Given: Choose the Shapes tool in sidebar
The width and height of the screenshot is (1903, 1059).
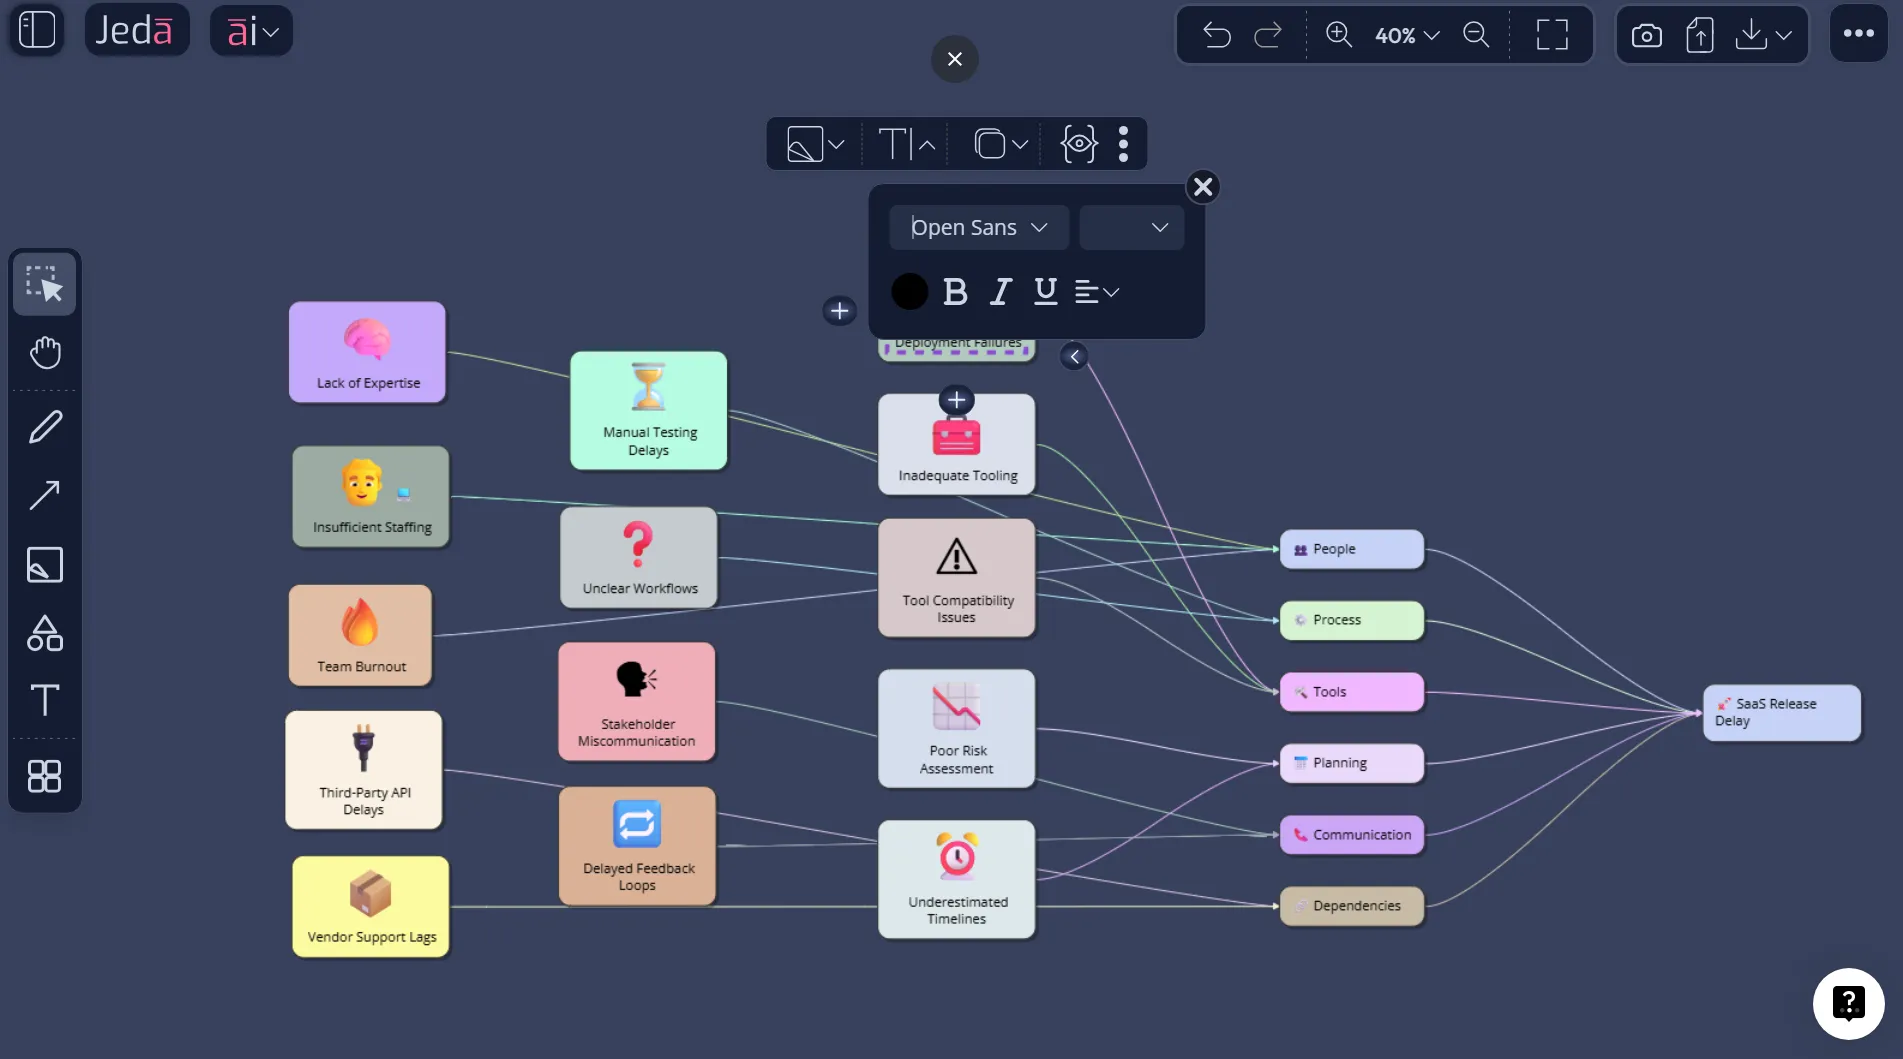Looking at the screenshot, I should coord(44,633).
